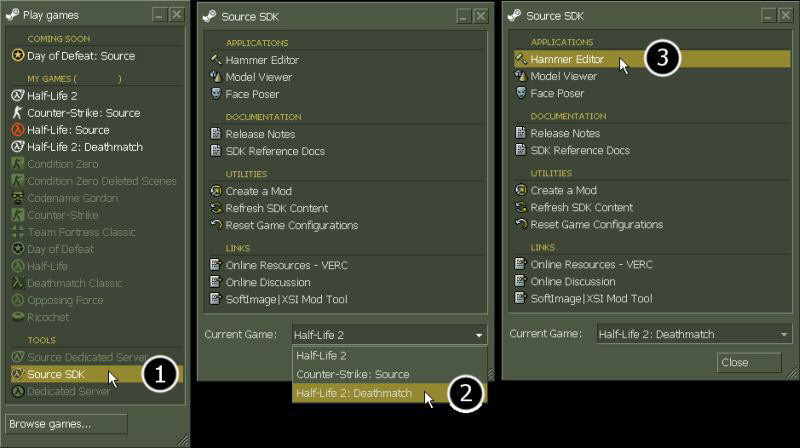Open Release Notes in right Source SDK window
This screenshot has width=800, height=448.
coord(565,133)
